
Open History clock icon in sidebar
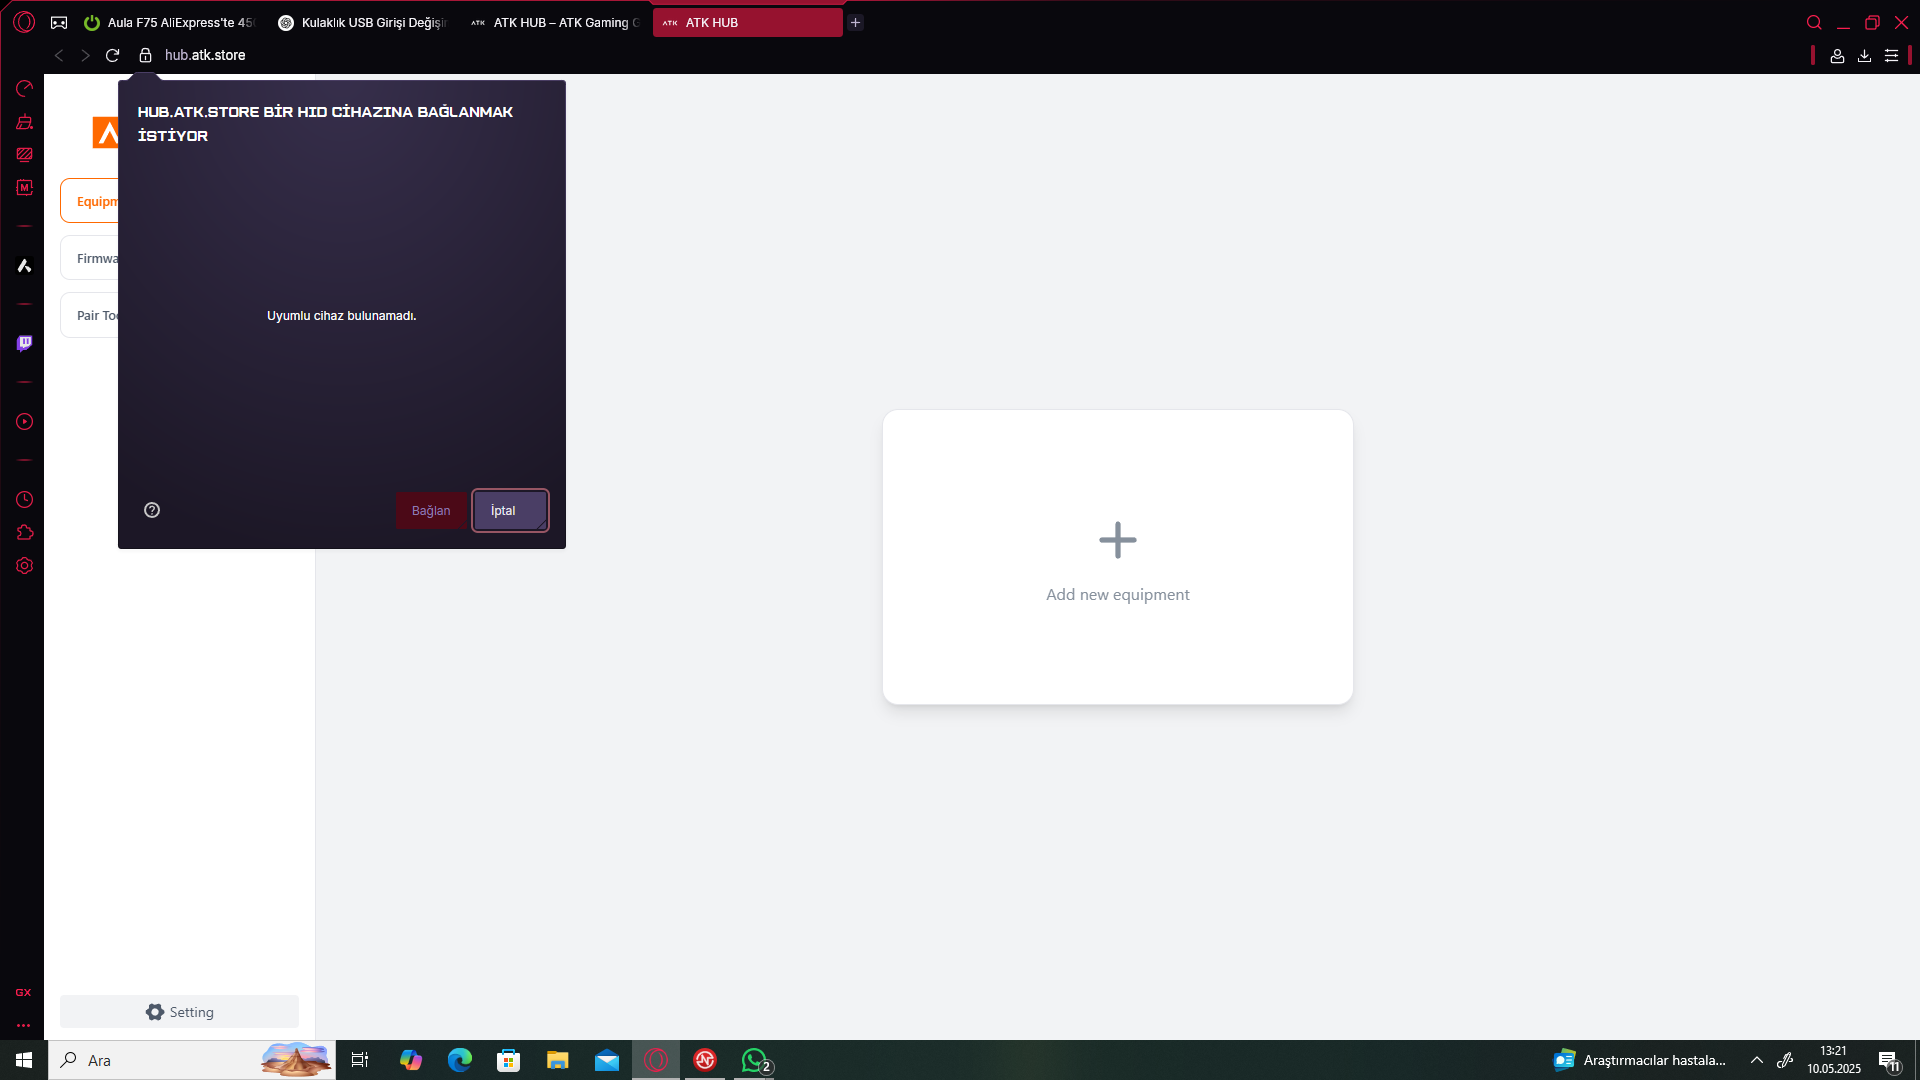click(x=24, y=500)
